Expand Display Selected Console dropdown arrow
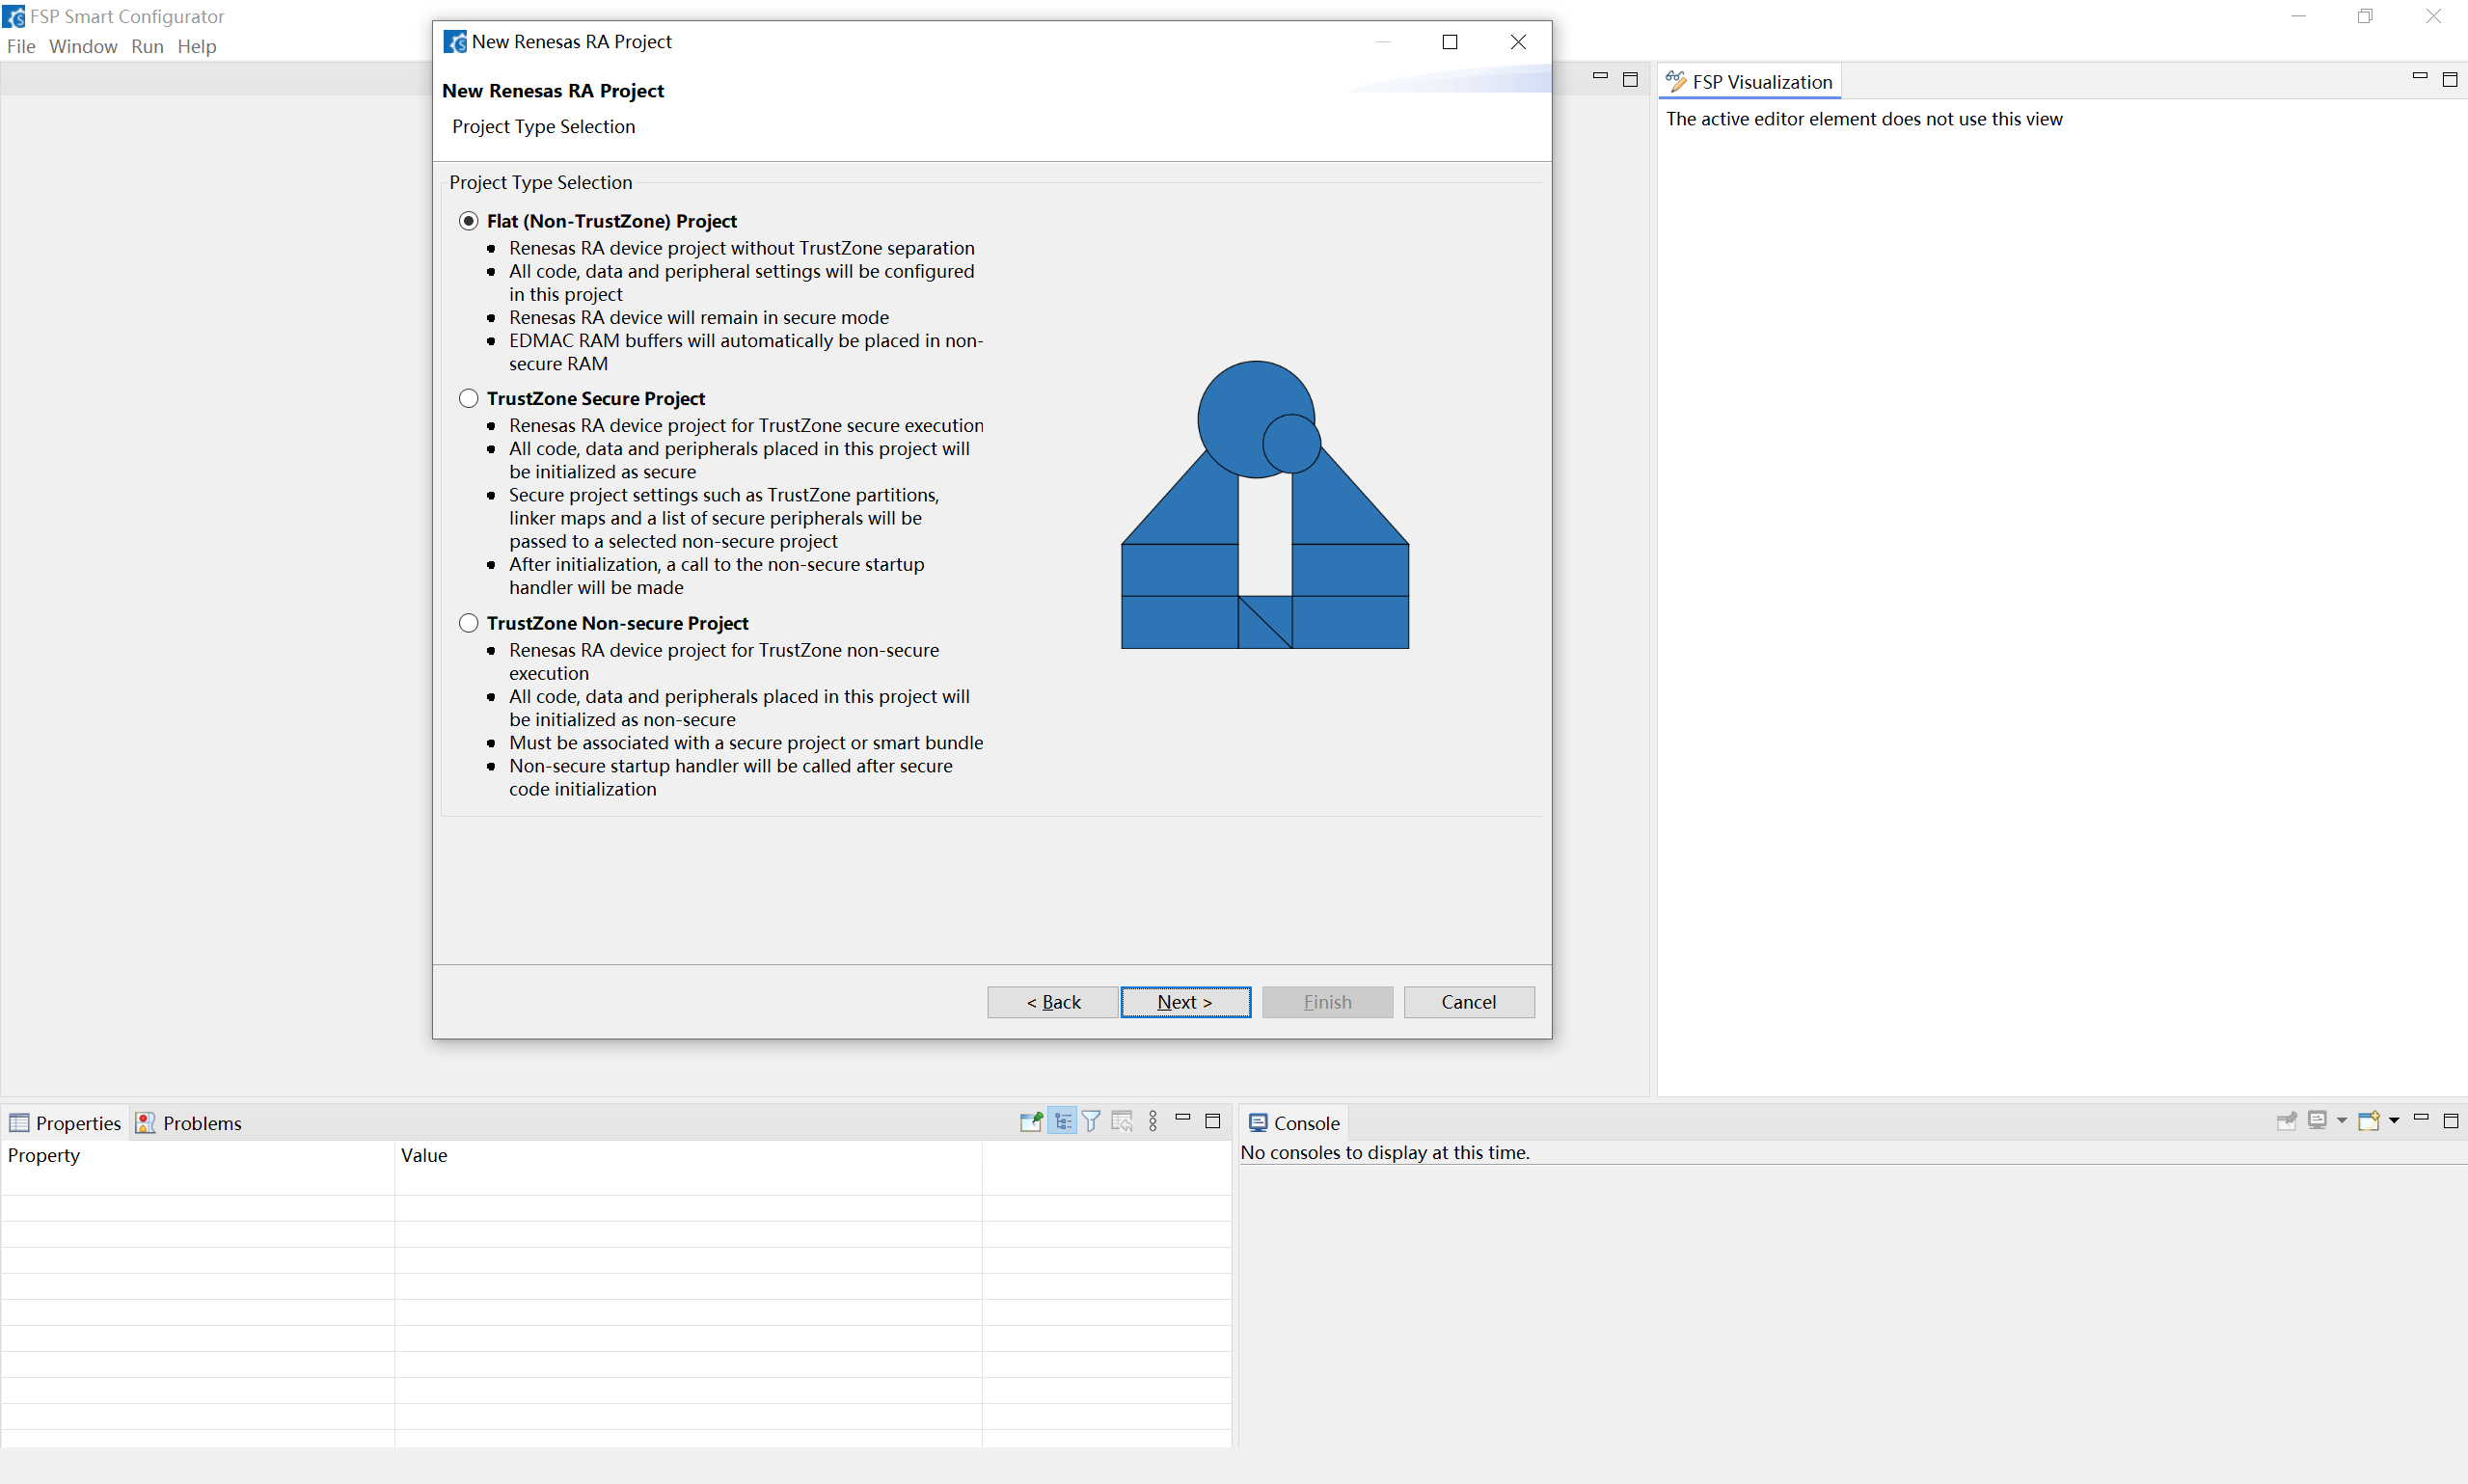Image resolution: width=2468 pixels, height=1484 pixels. 2342,1121
